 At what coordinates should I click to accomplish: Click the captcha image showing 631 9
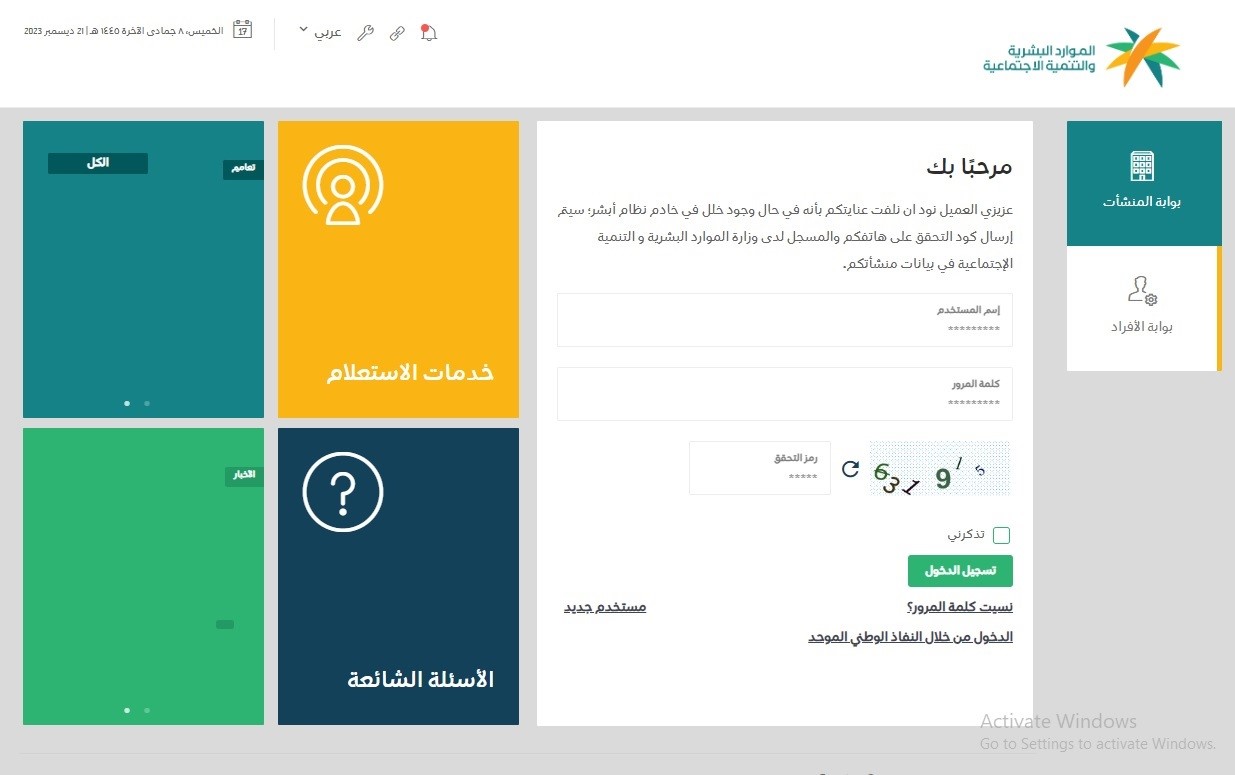tap(940, 468)
